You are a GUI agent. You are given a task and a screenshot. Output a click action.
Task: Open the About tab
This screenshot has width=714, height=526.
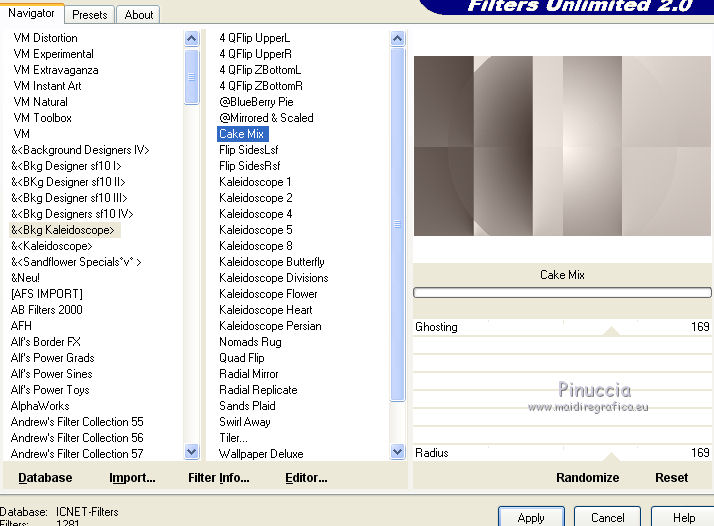139,15
